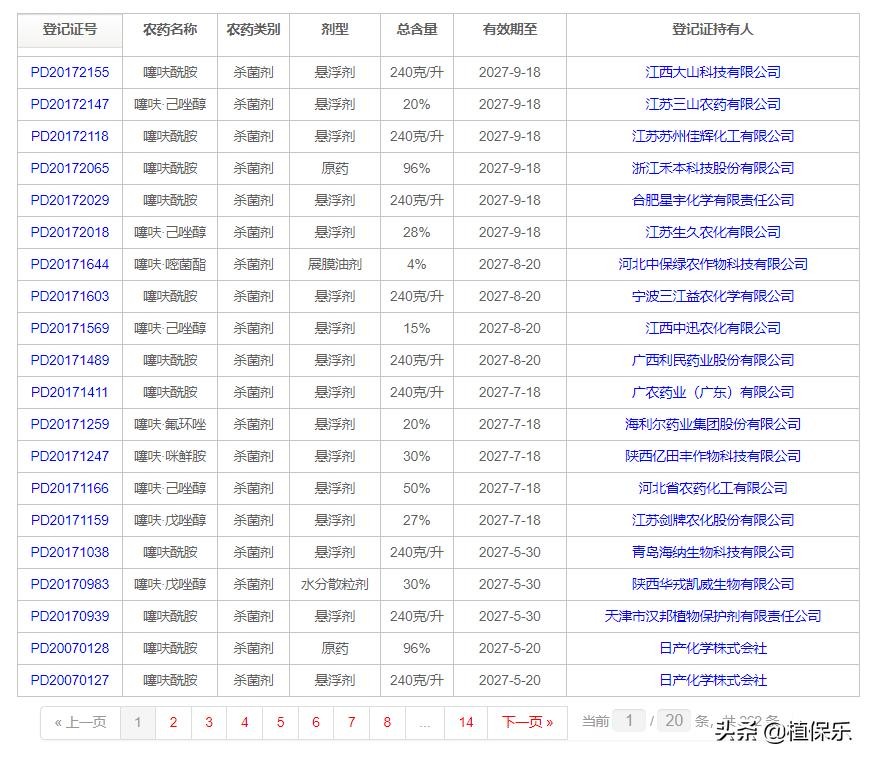The height and width of the screenshot is (762, 872).
Task: Click registration number PD20171644
Action: tap(70, 264)
